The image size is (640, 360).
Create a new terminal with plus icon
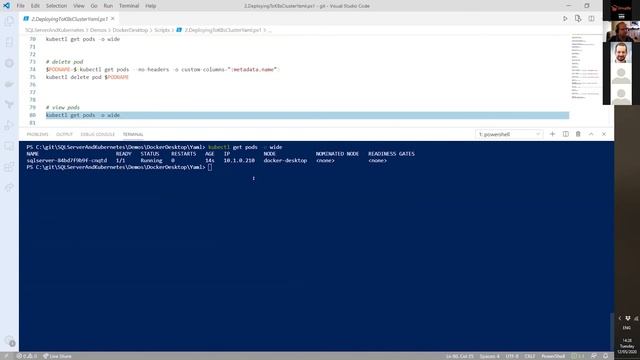(x=552, y=134)
